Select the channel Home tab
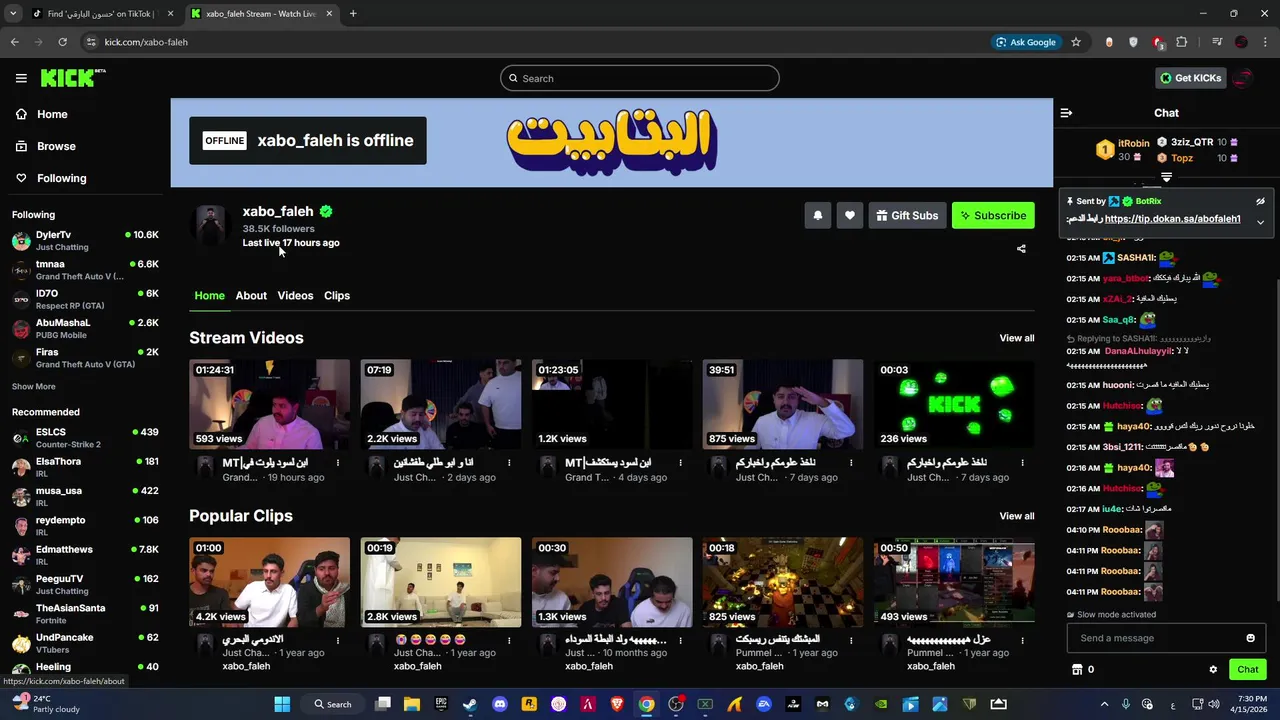Viewport: 1280px width, 720px height. tap(209, 295)
